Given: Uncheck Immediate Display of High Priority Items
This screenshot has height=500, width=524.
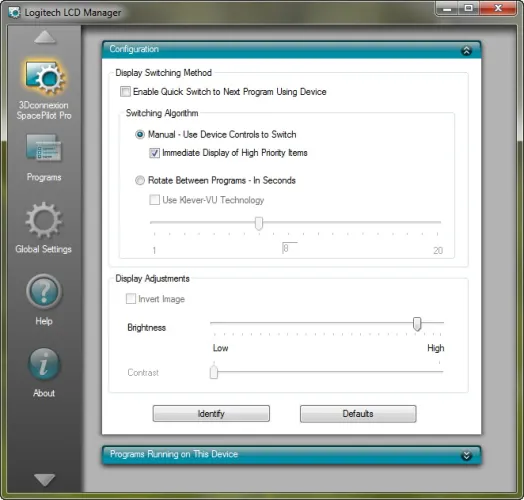Looking at the screenshot, I should (x=154, y=153).
